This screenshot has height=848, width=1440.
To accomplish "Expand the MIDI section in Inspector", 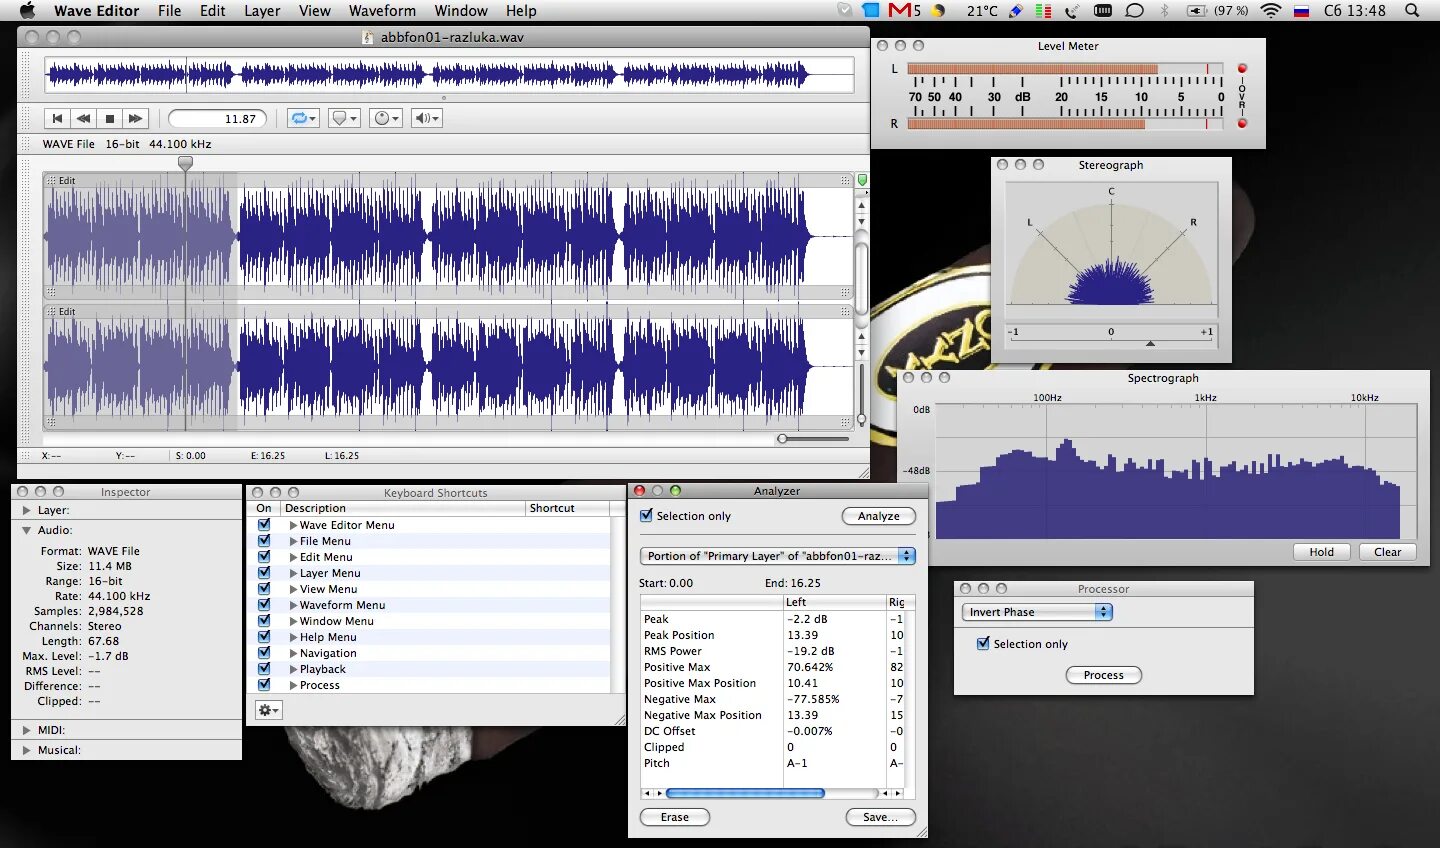I will point(27,730).
